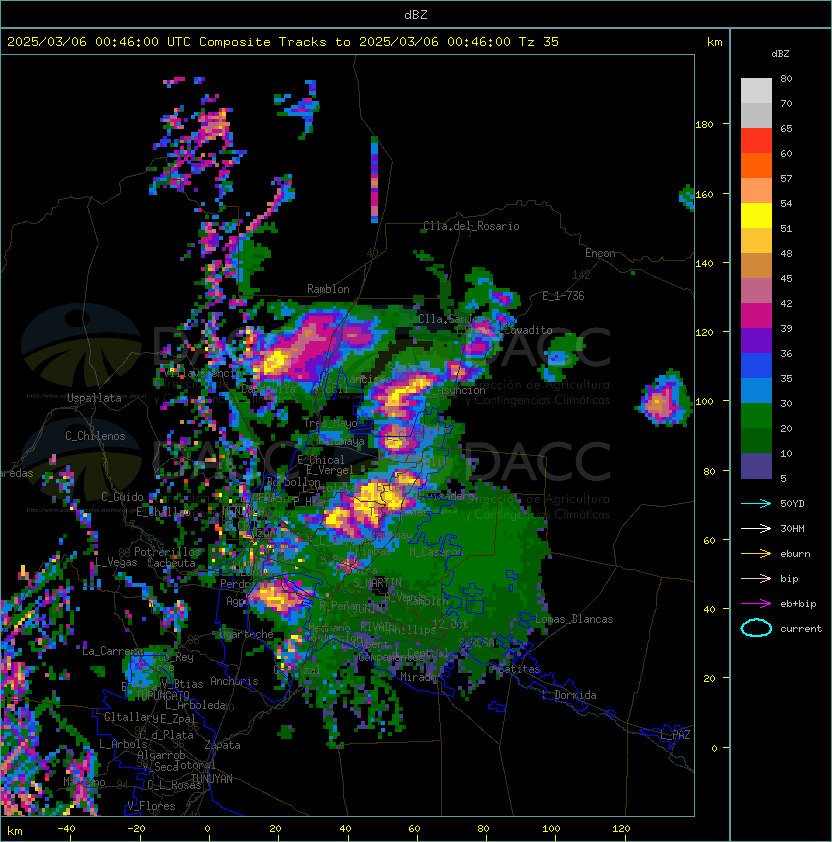The height and width of the screenshot is (842, 832).
Task: Click the 'C_Guido' place label
Action: 122,497
